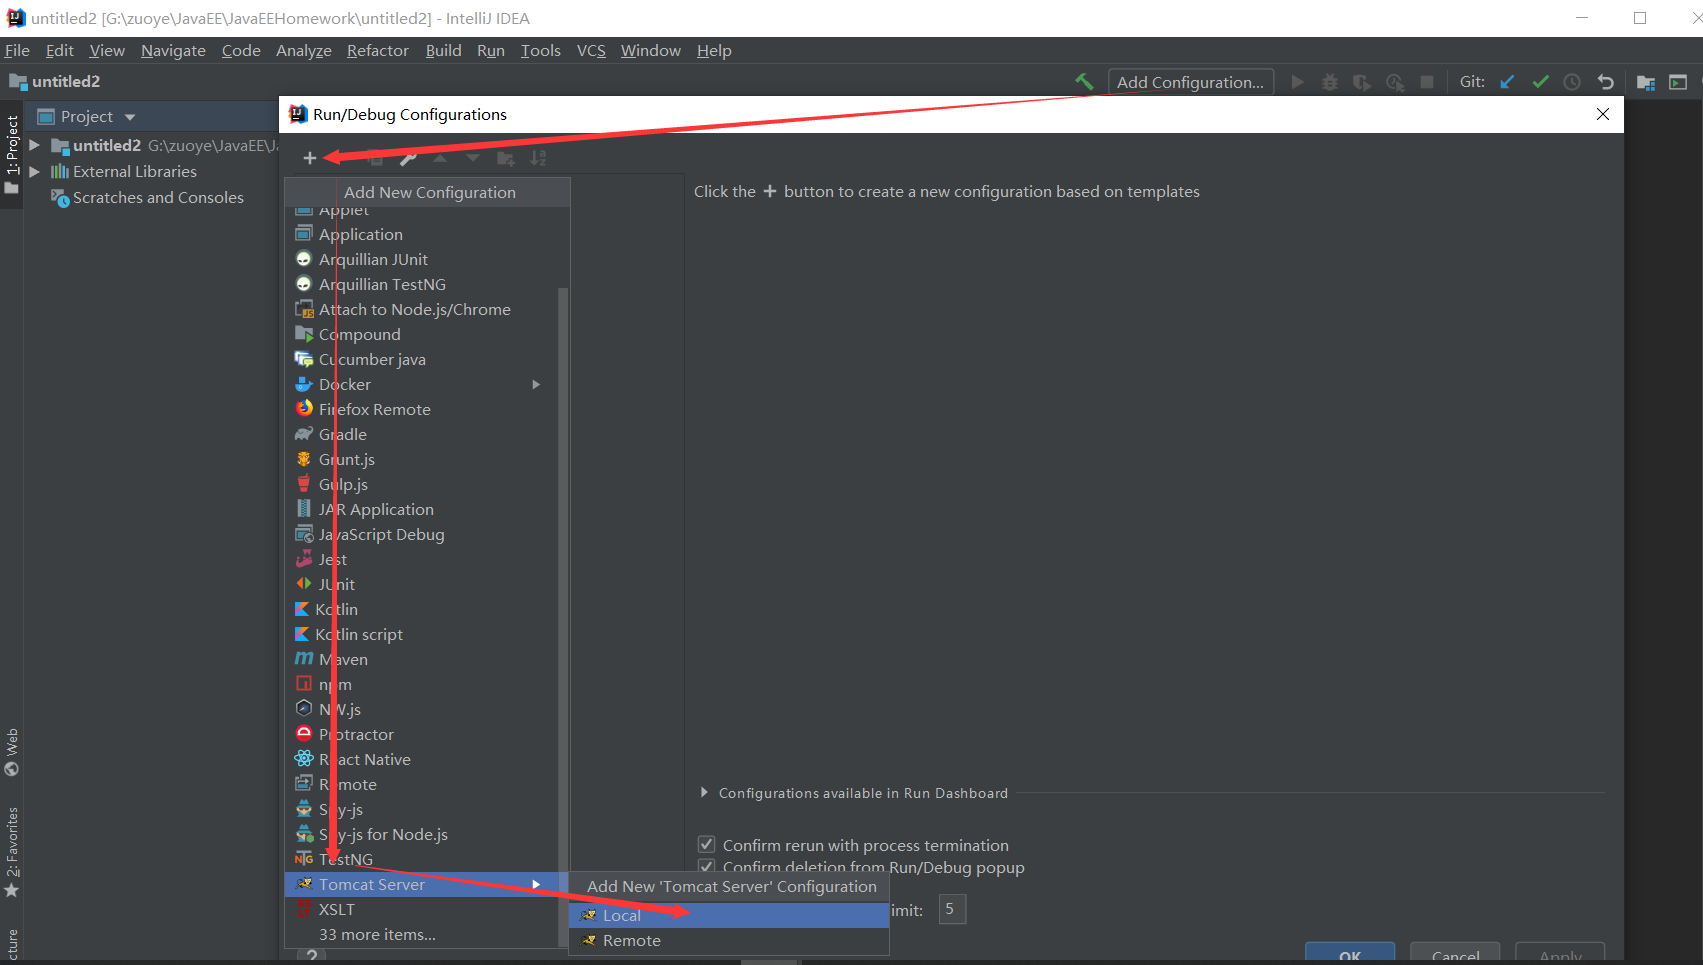Click the Stop square toolbar icon
Image resolution: width=1703 pixels, height=965 pixels.
[x=1427, y=82]
